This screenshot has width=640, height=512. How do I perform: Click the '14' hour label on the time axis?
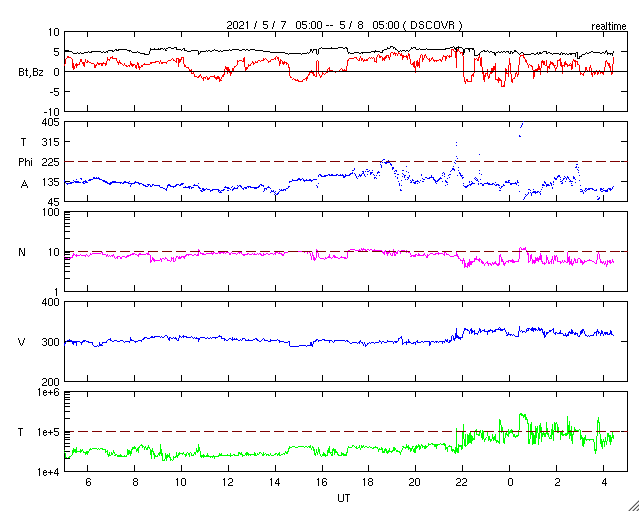click(275, 482)
